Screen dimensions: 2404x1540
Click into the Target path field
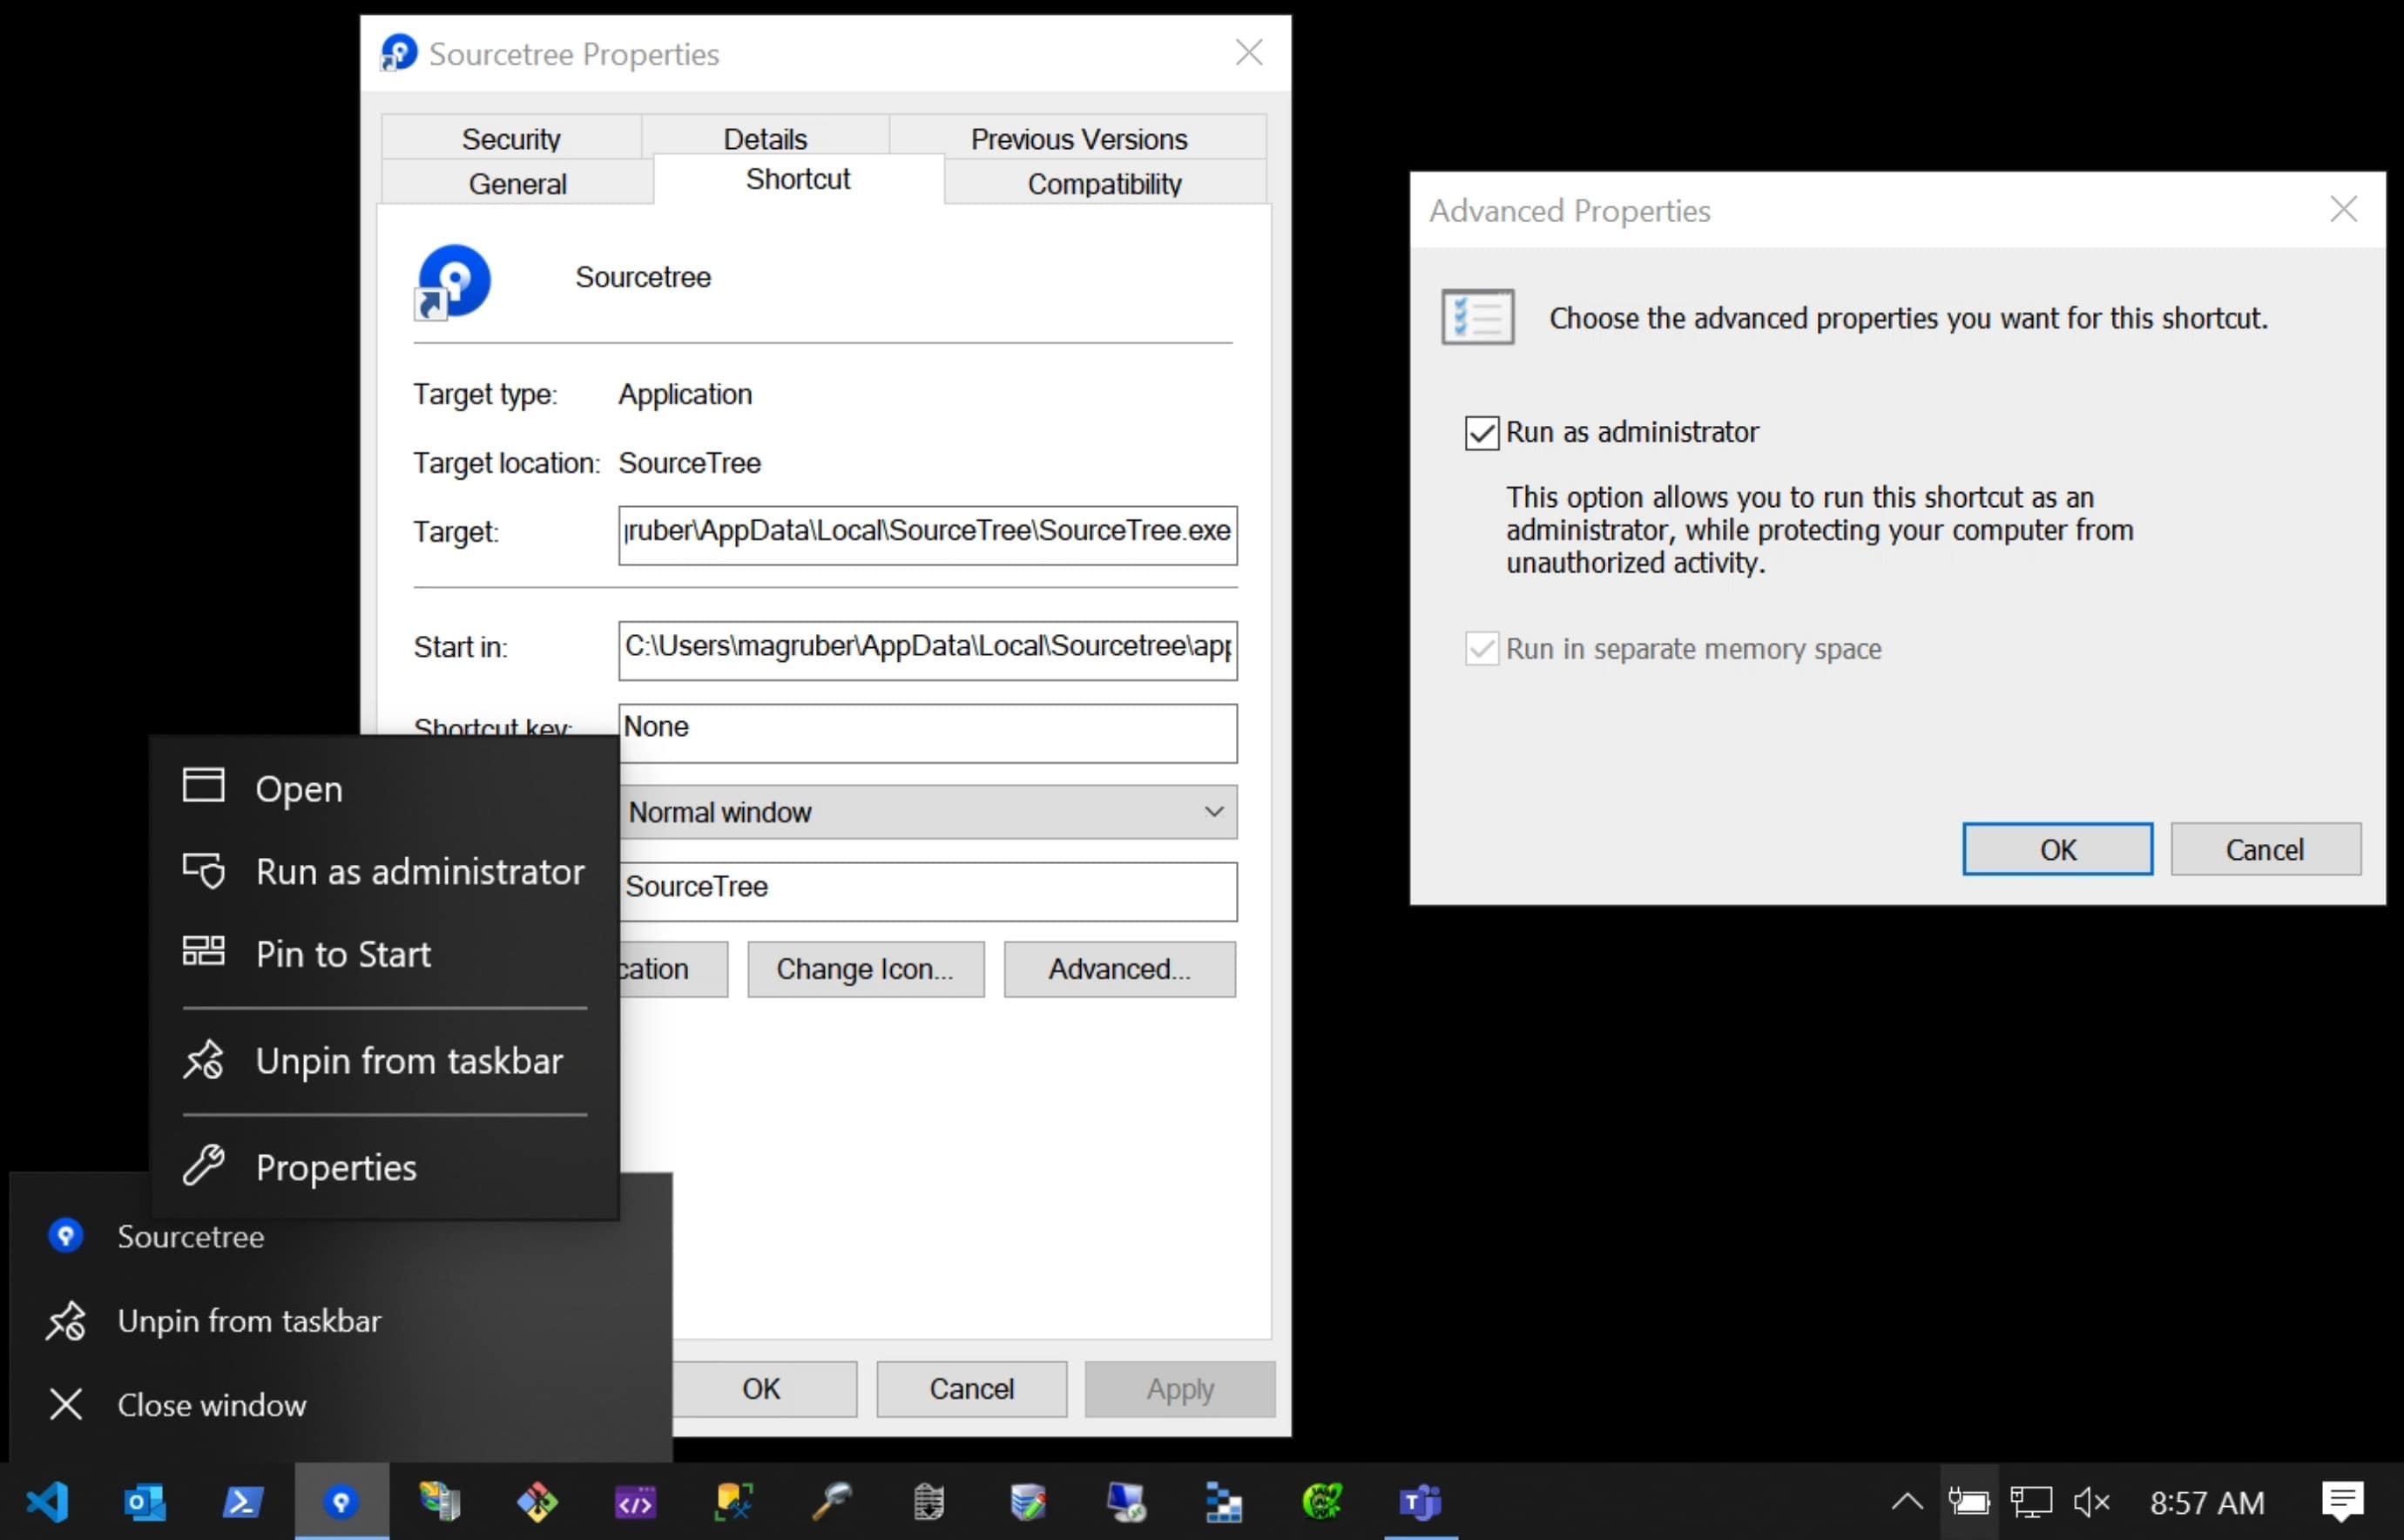coord(927,535)
